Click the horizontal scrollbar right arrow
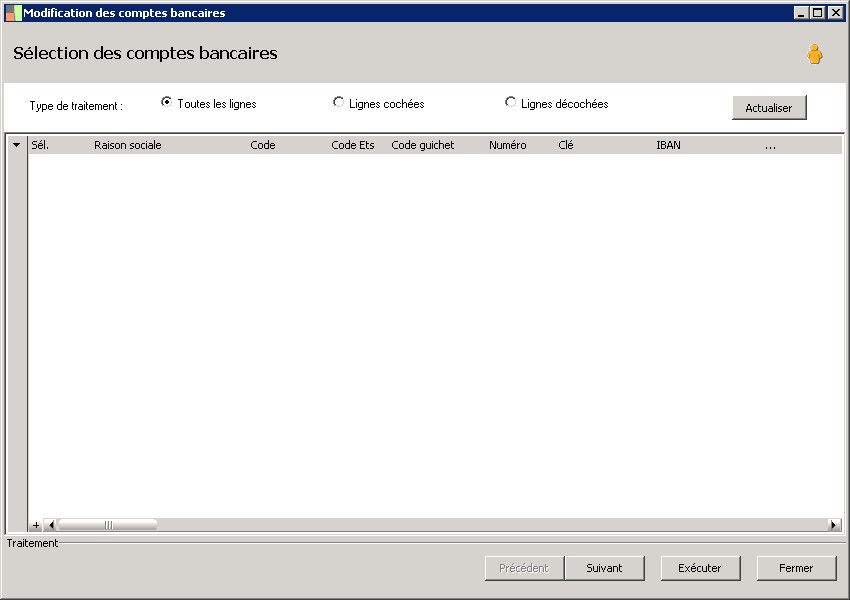 coord(834,525)
